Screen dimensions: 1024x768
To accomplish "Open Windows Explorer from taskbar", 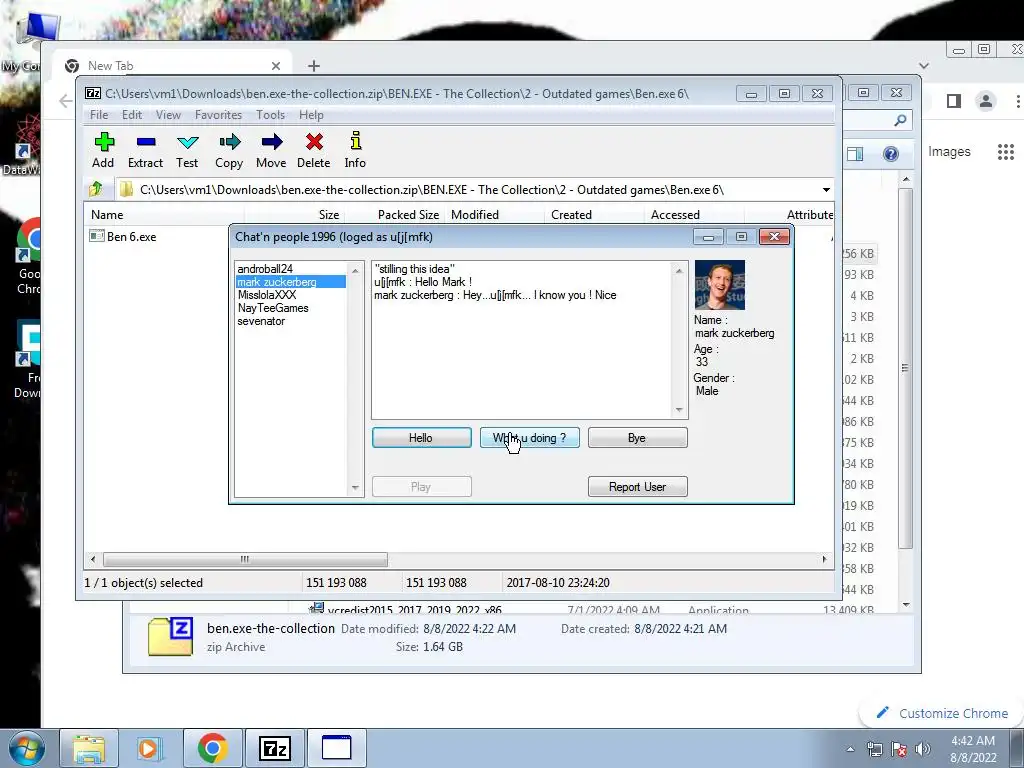I will [x=89, y=748].
